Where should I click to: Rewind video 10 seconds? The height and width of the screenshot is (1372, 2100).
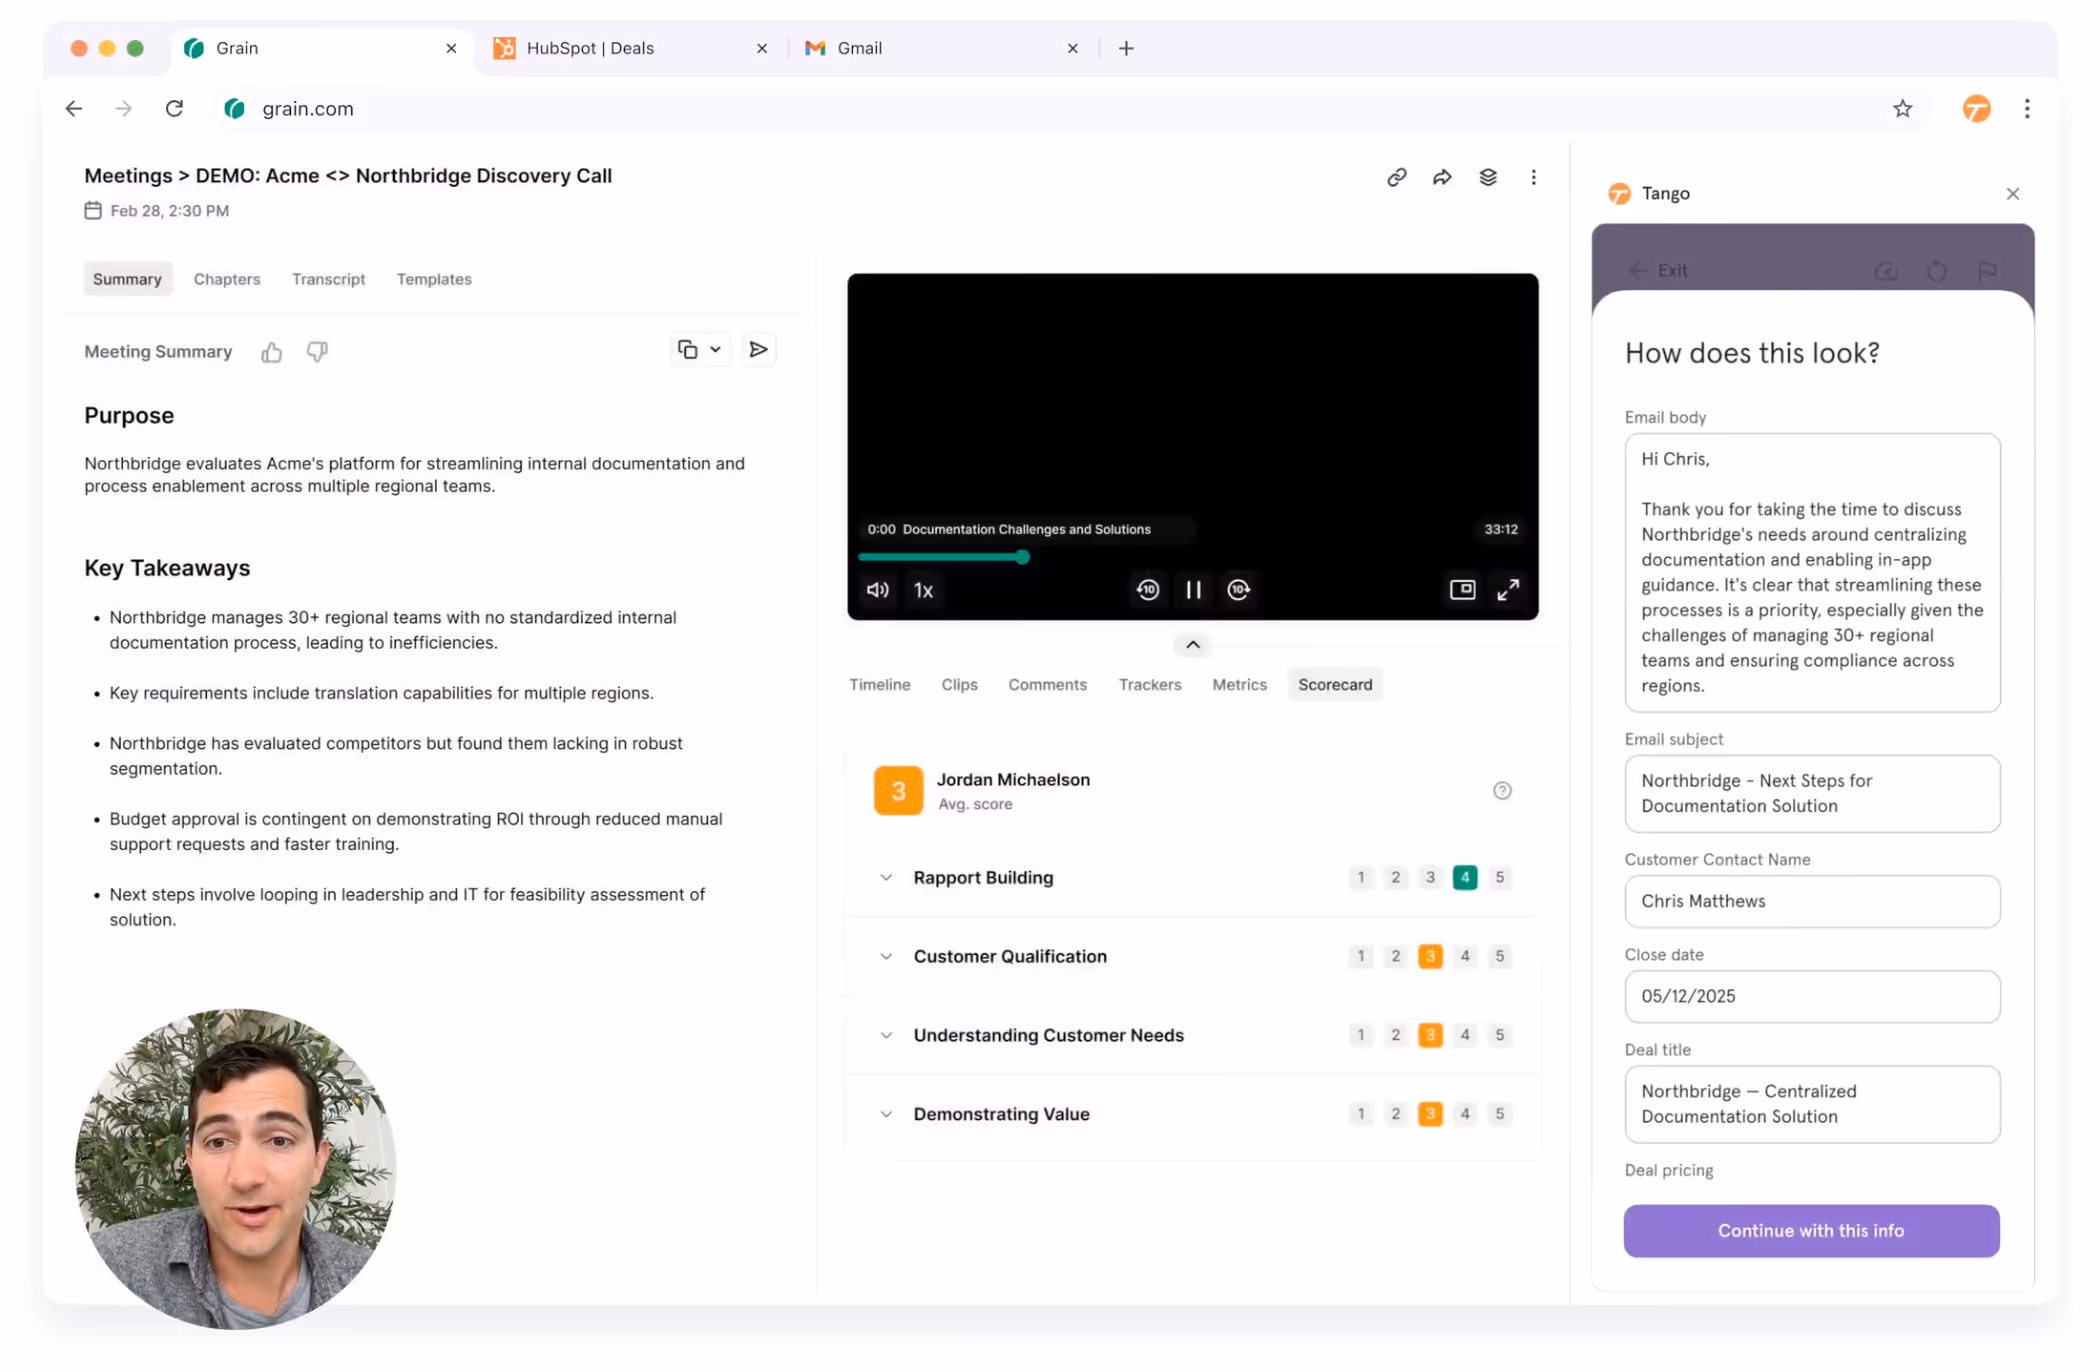[x=1148, y=590]
